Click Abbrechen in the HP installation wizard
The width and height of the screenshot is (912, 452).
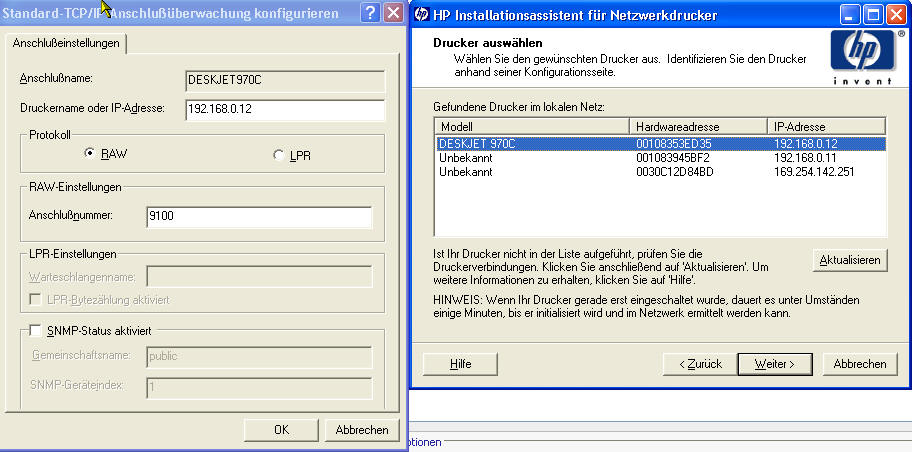tap(860, 364)
